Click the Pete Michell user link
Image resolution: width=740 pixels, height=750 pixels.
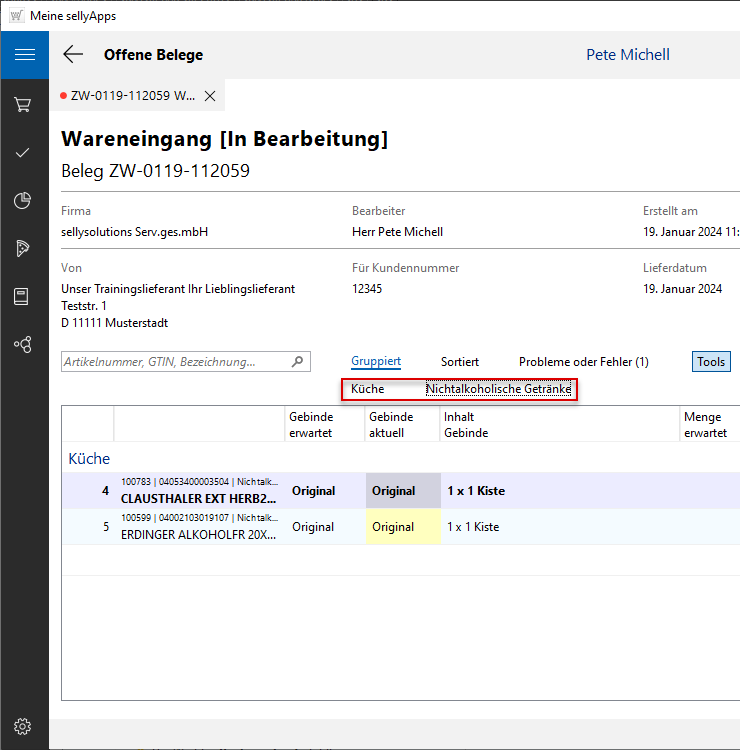pyautogui.click(x=627, y=55)
